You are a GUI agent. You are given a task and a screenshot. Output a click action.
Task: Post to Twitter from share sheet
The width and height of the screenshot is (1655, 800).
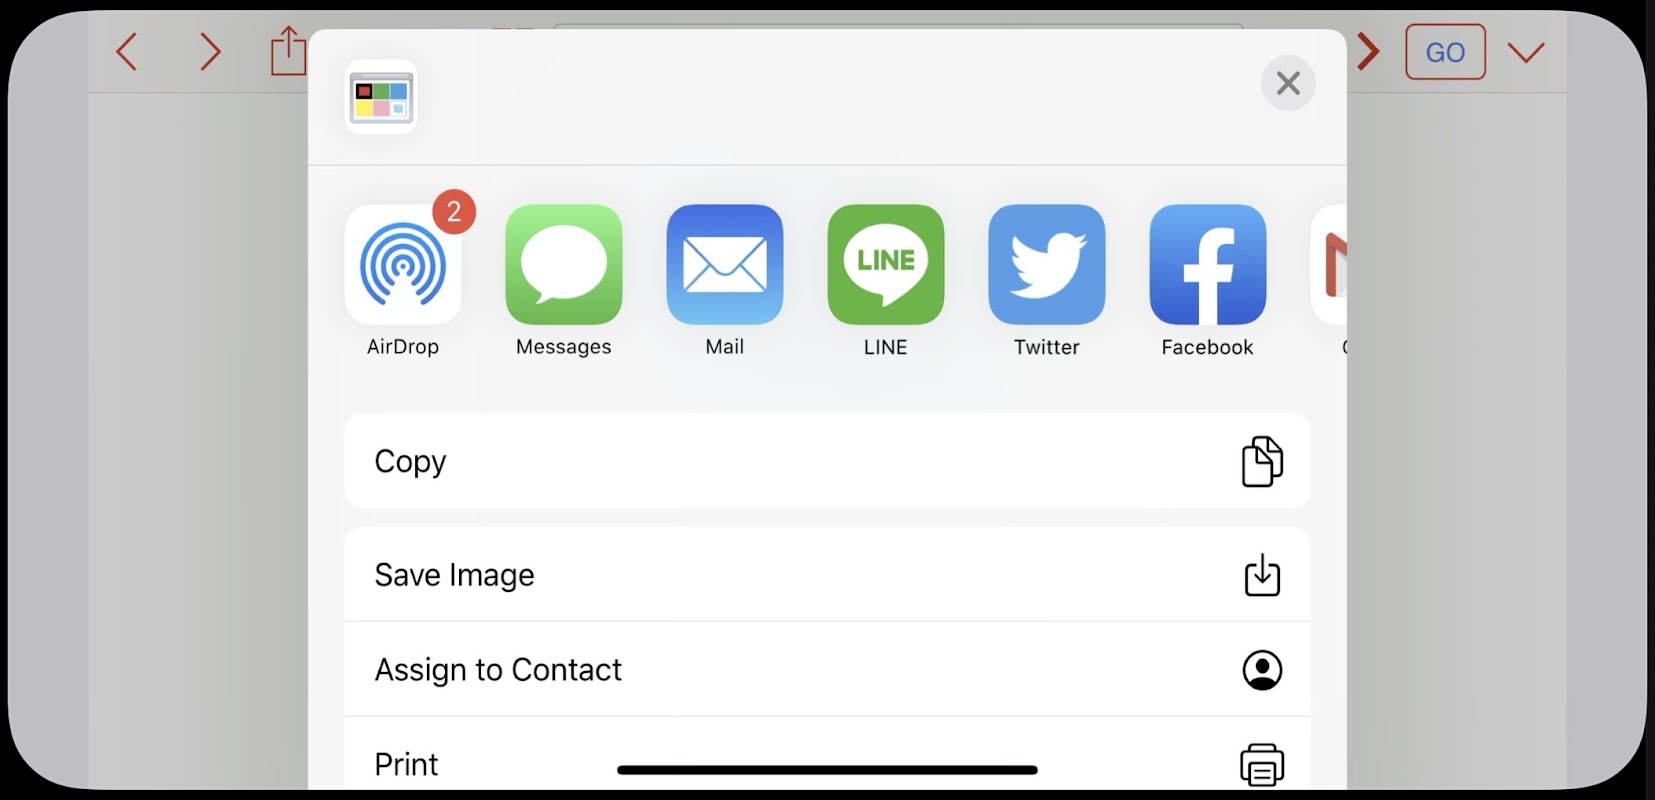coord(1047,265)
